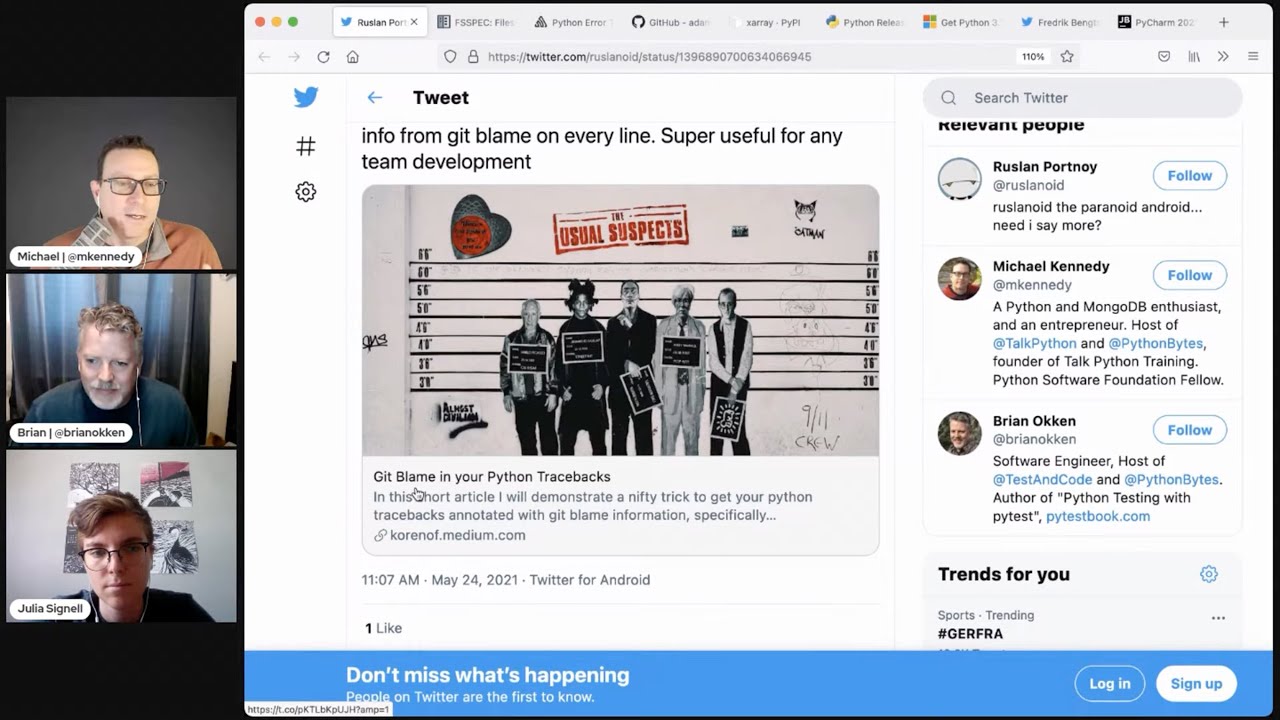The height and width of the screenshot is (720, 1280).
Task: Click the 110% zoom level indicator
Action: click(x=1033, y=57)
